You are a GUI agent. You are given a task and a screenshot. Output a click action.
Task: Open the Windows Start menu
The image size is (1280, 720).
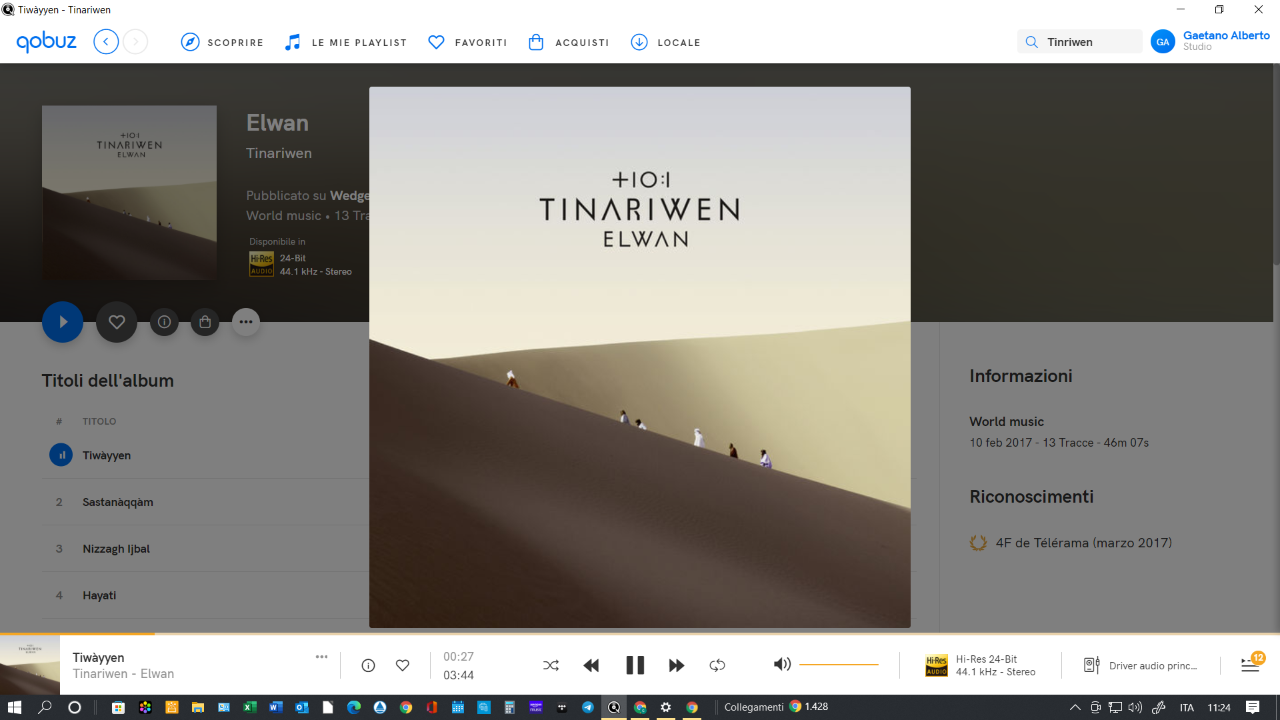point(16,707)
